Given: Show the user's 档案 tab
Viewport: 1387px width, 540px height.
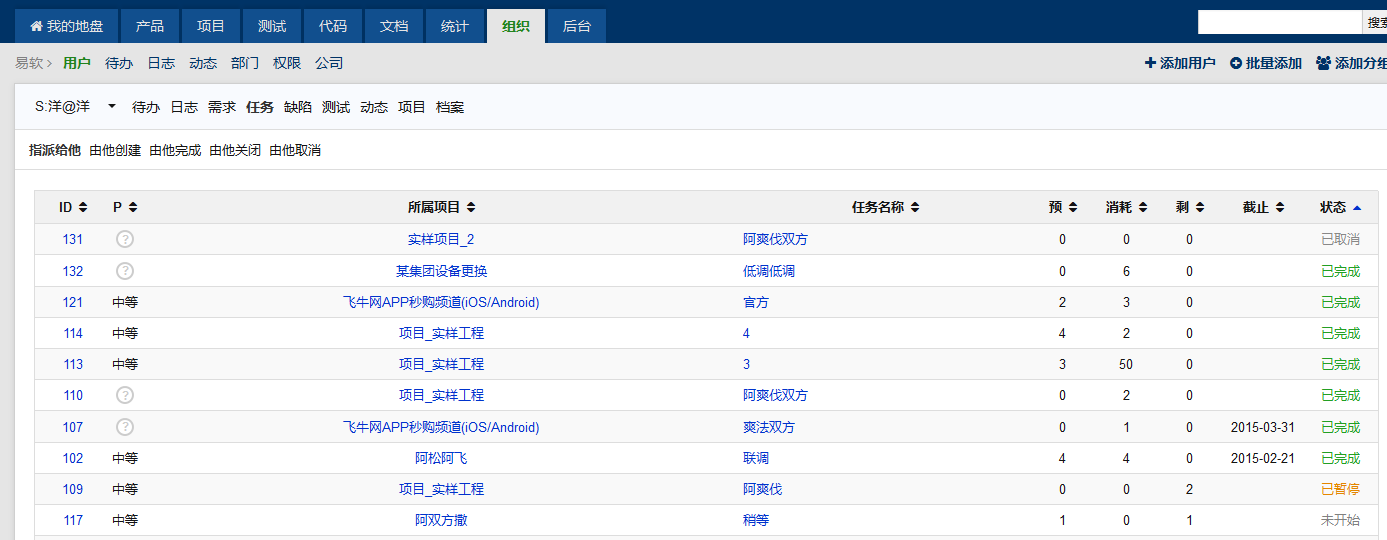Looking at the screenshot, I should click(450, 107).
